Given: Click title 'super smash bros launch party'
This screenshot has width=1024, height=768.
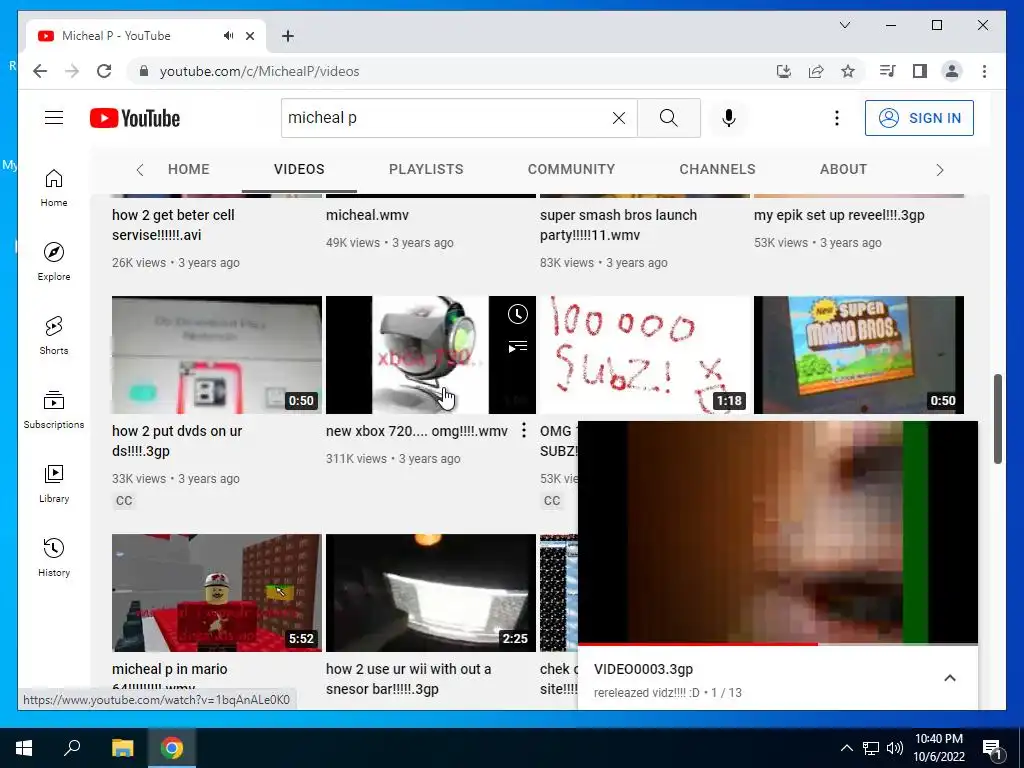Looking at the screenshot, I should point(618,225).
